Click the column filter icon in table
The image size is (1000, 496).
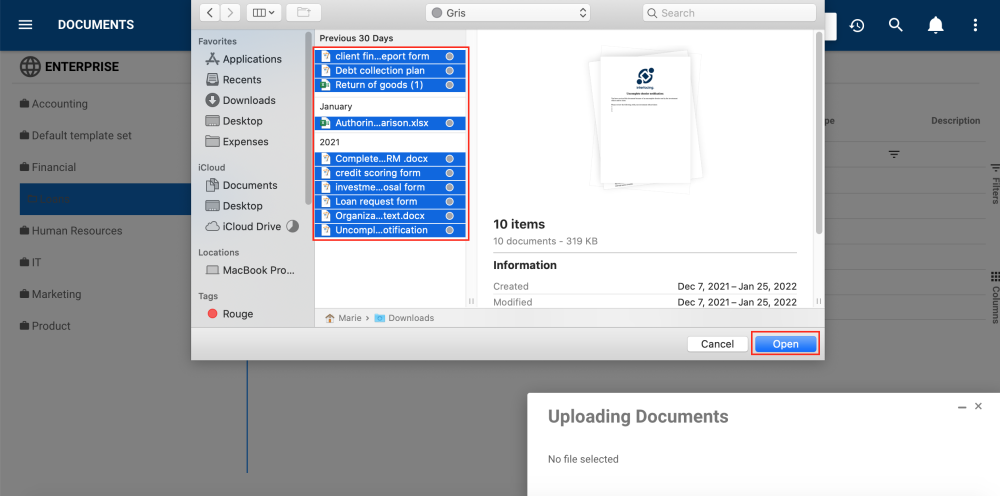pyautogui.click(x=894, y=154)
